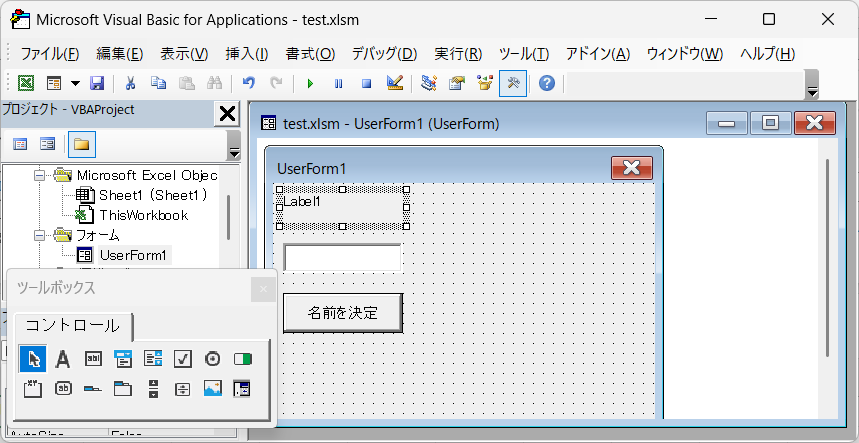Viewport: 859px width, 443px height.
Task: Open the 書式(O) menu
Action: (310, 54)
